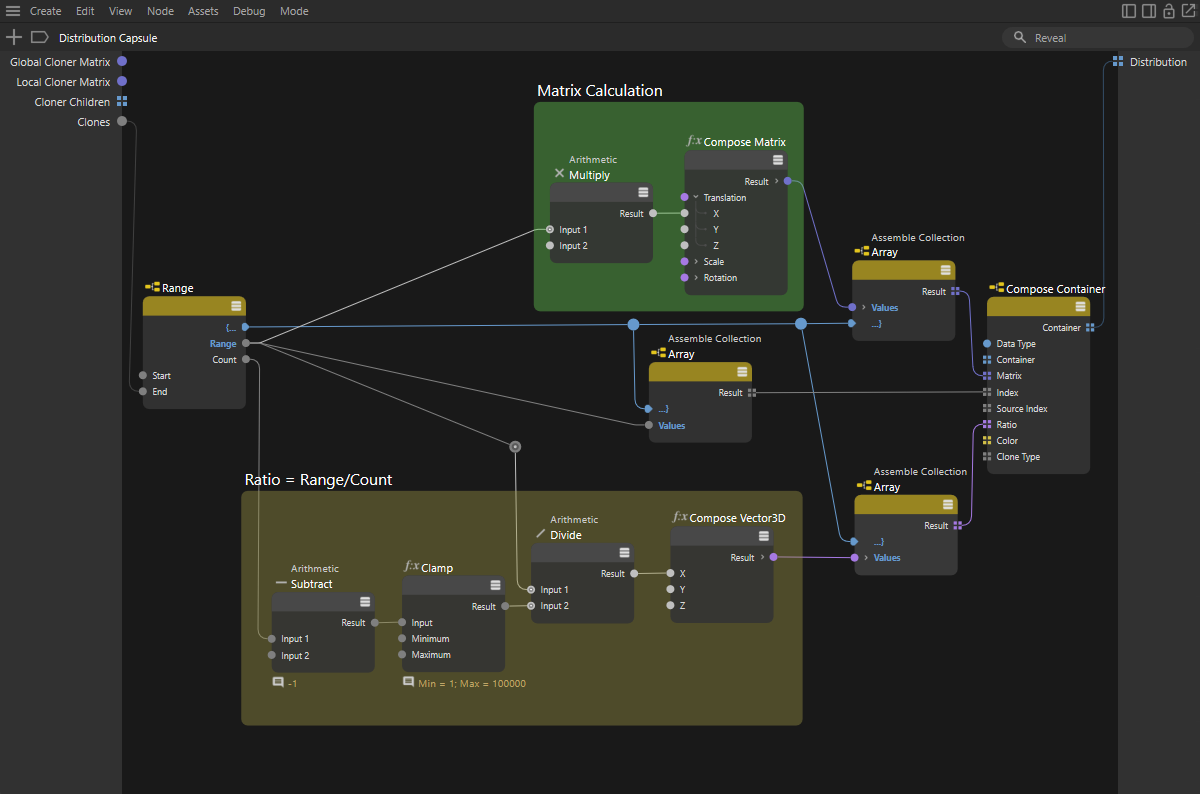The height and width of the screenshot is (794, 1200).
Task: Collapse the Translation group in Compose Matrix
Action: tap(696, 198)
